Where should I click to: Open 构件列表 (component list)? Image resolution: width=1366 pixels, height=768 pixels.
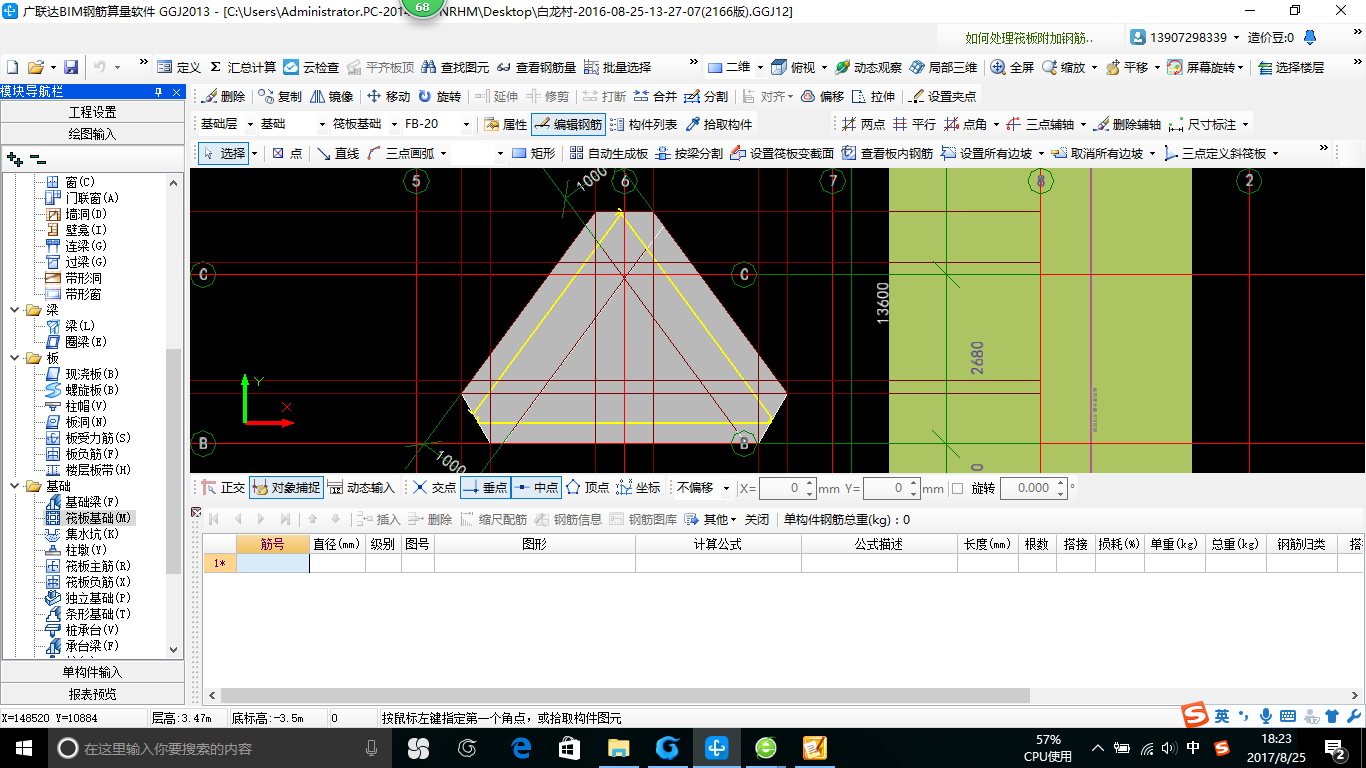pyautogui.click(x=643, y=125)
